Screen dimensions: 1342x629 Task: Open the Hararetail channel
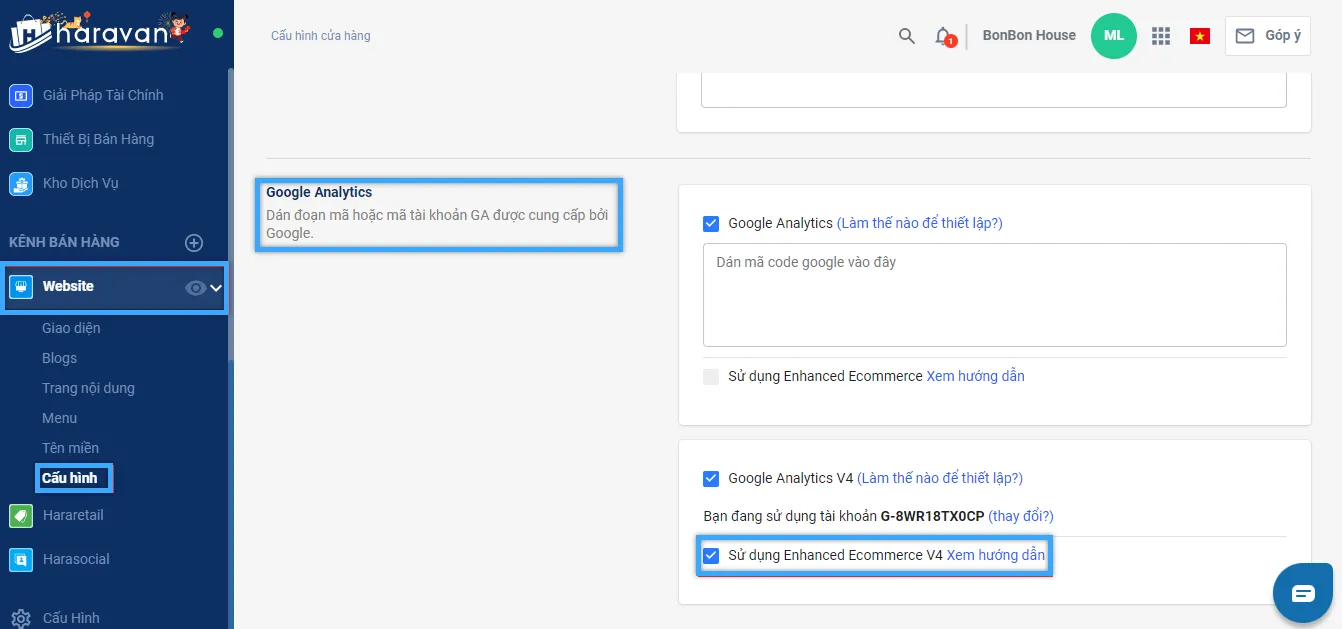click(73, 516)
